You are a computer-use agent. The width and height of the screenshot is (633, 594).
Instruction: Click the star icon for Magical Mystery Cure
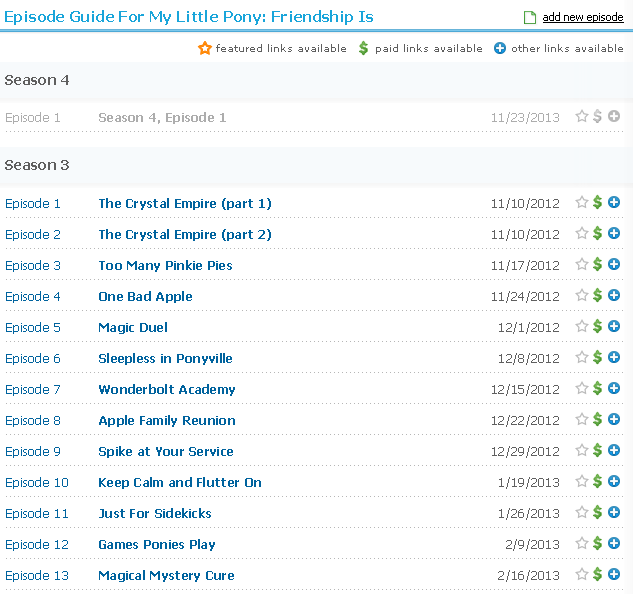[582, 574]
